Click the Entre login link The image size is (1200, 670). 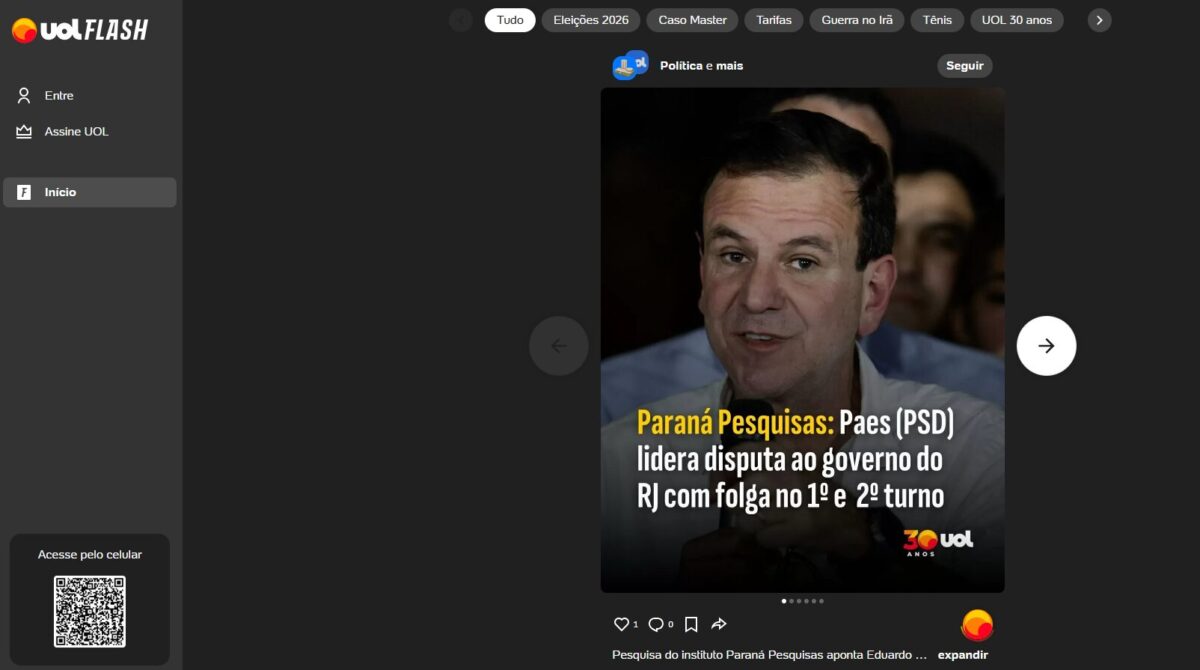point(59,96)
